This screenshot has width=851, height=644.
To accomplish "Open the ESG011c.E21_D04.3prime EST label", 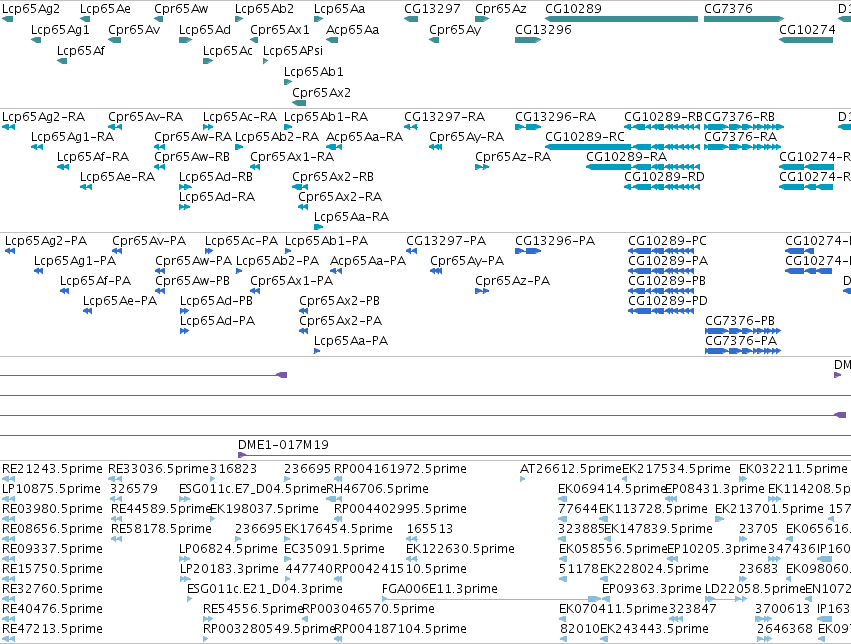I will [265, 589].
